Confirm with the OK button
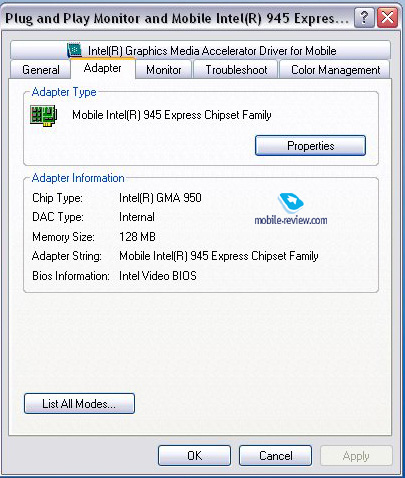405x478 pixels. [x=194, y=455]
